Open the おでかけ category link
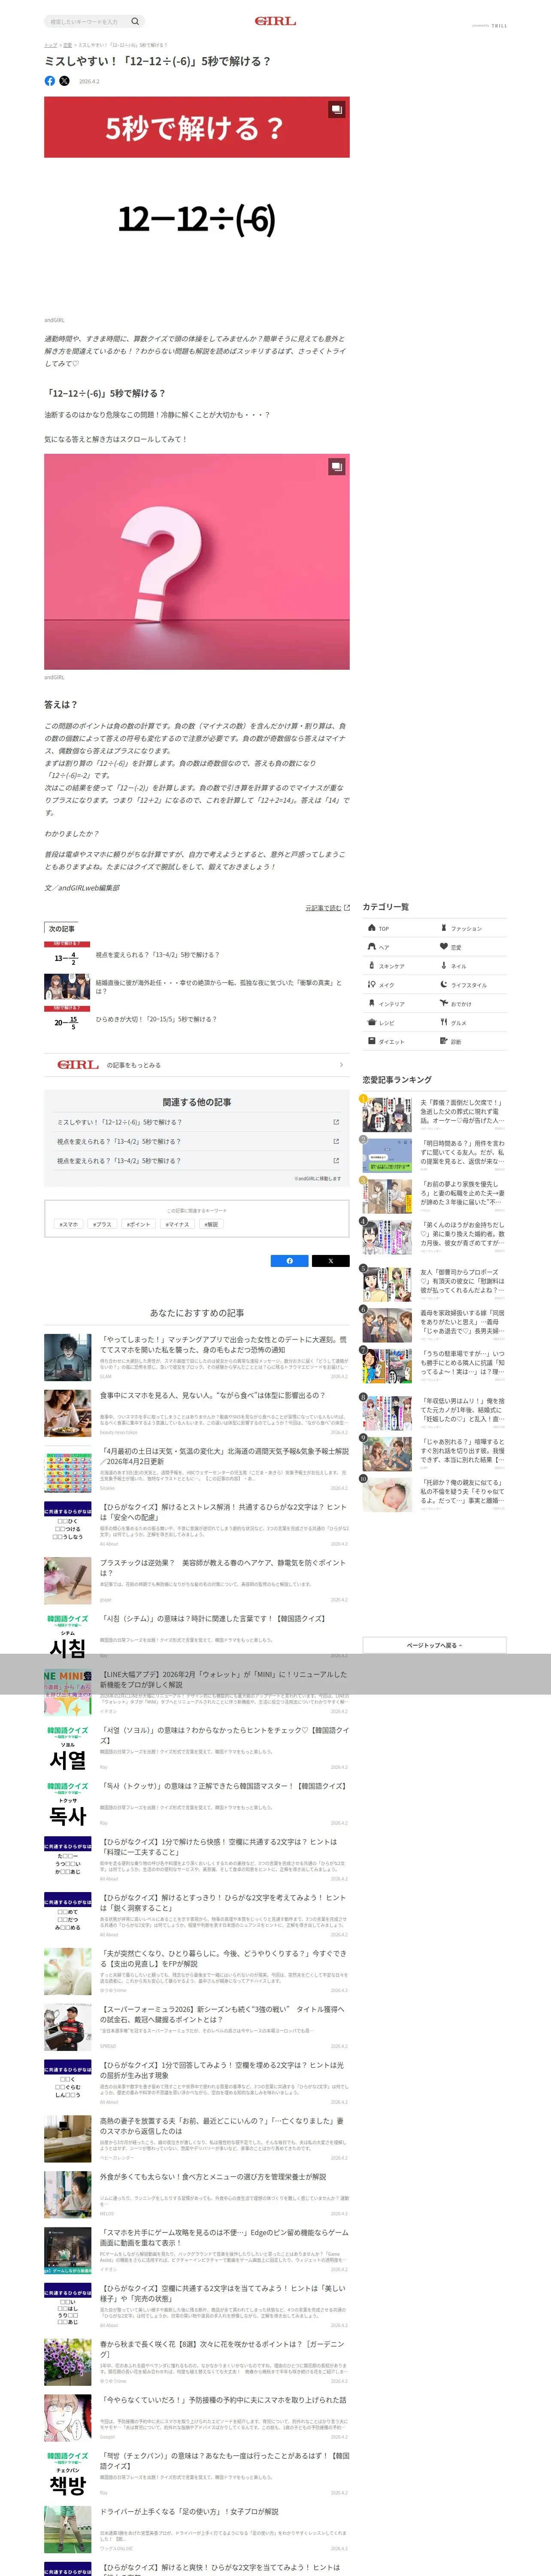The width and height of the screenshot is (551, 2576). [461, 1004]
